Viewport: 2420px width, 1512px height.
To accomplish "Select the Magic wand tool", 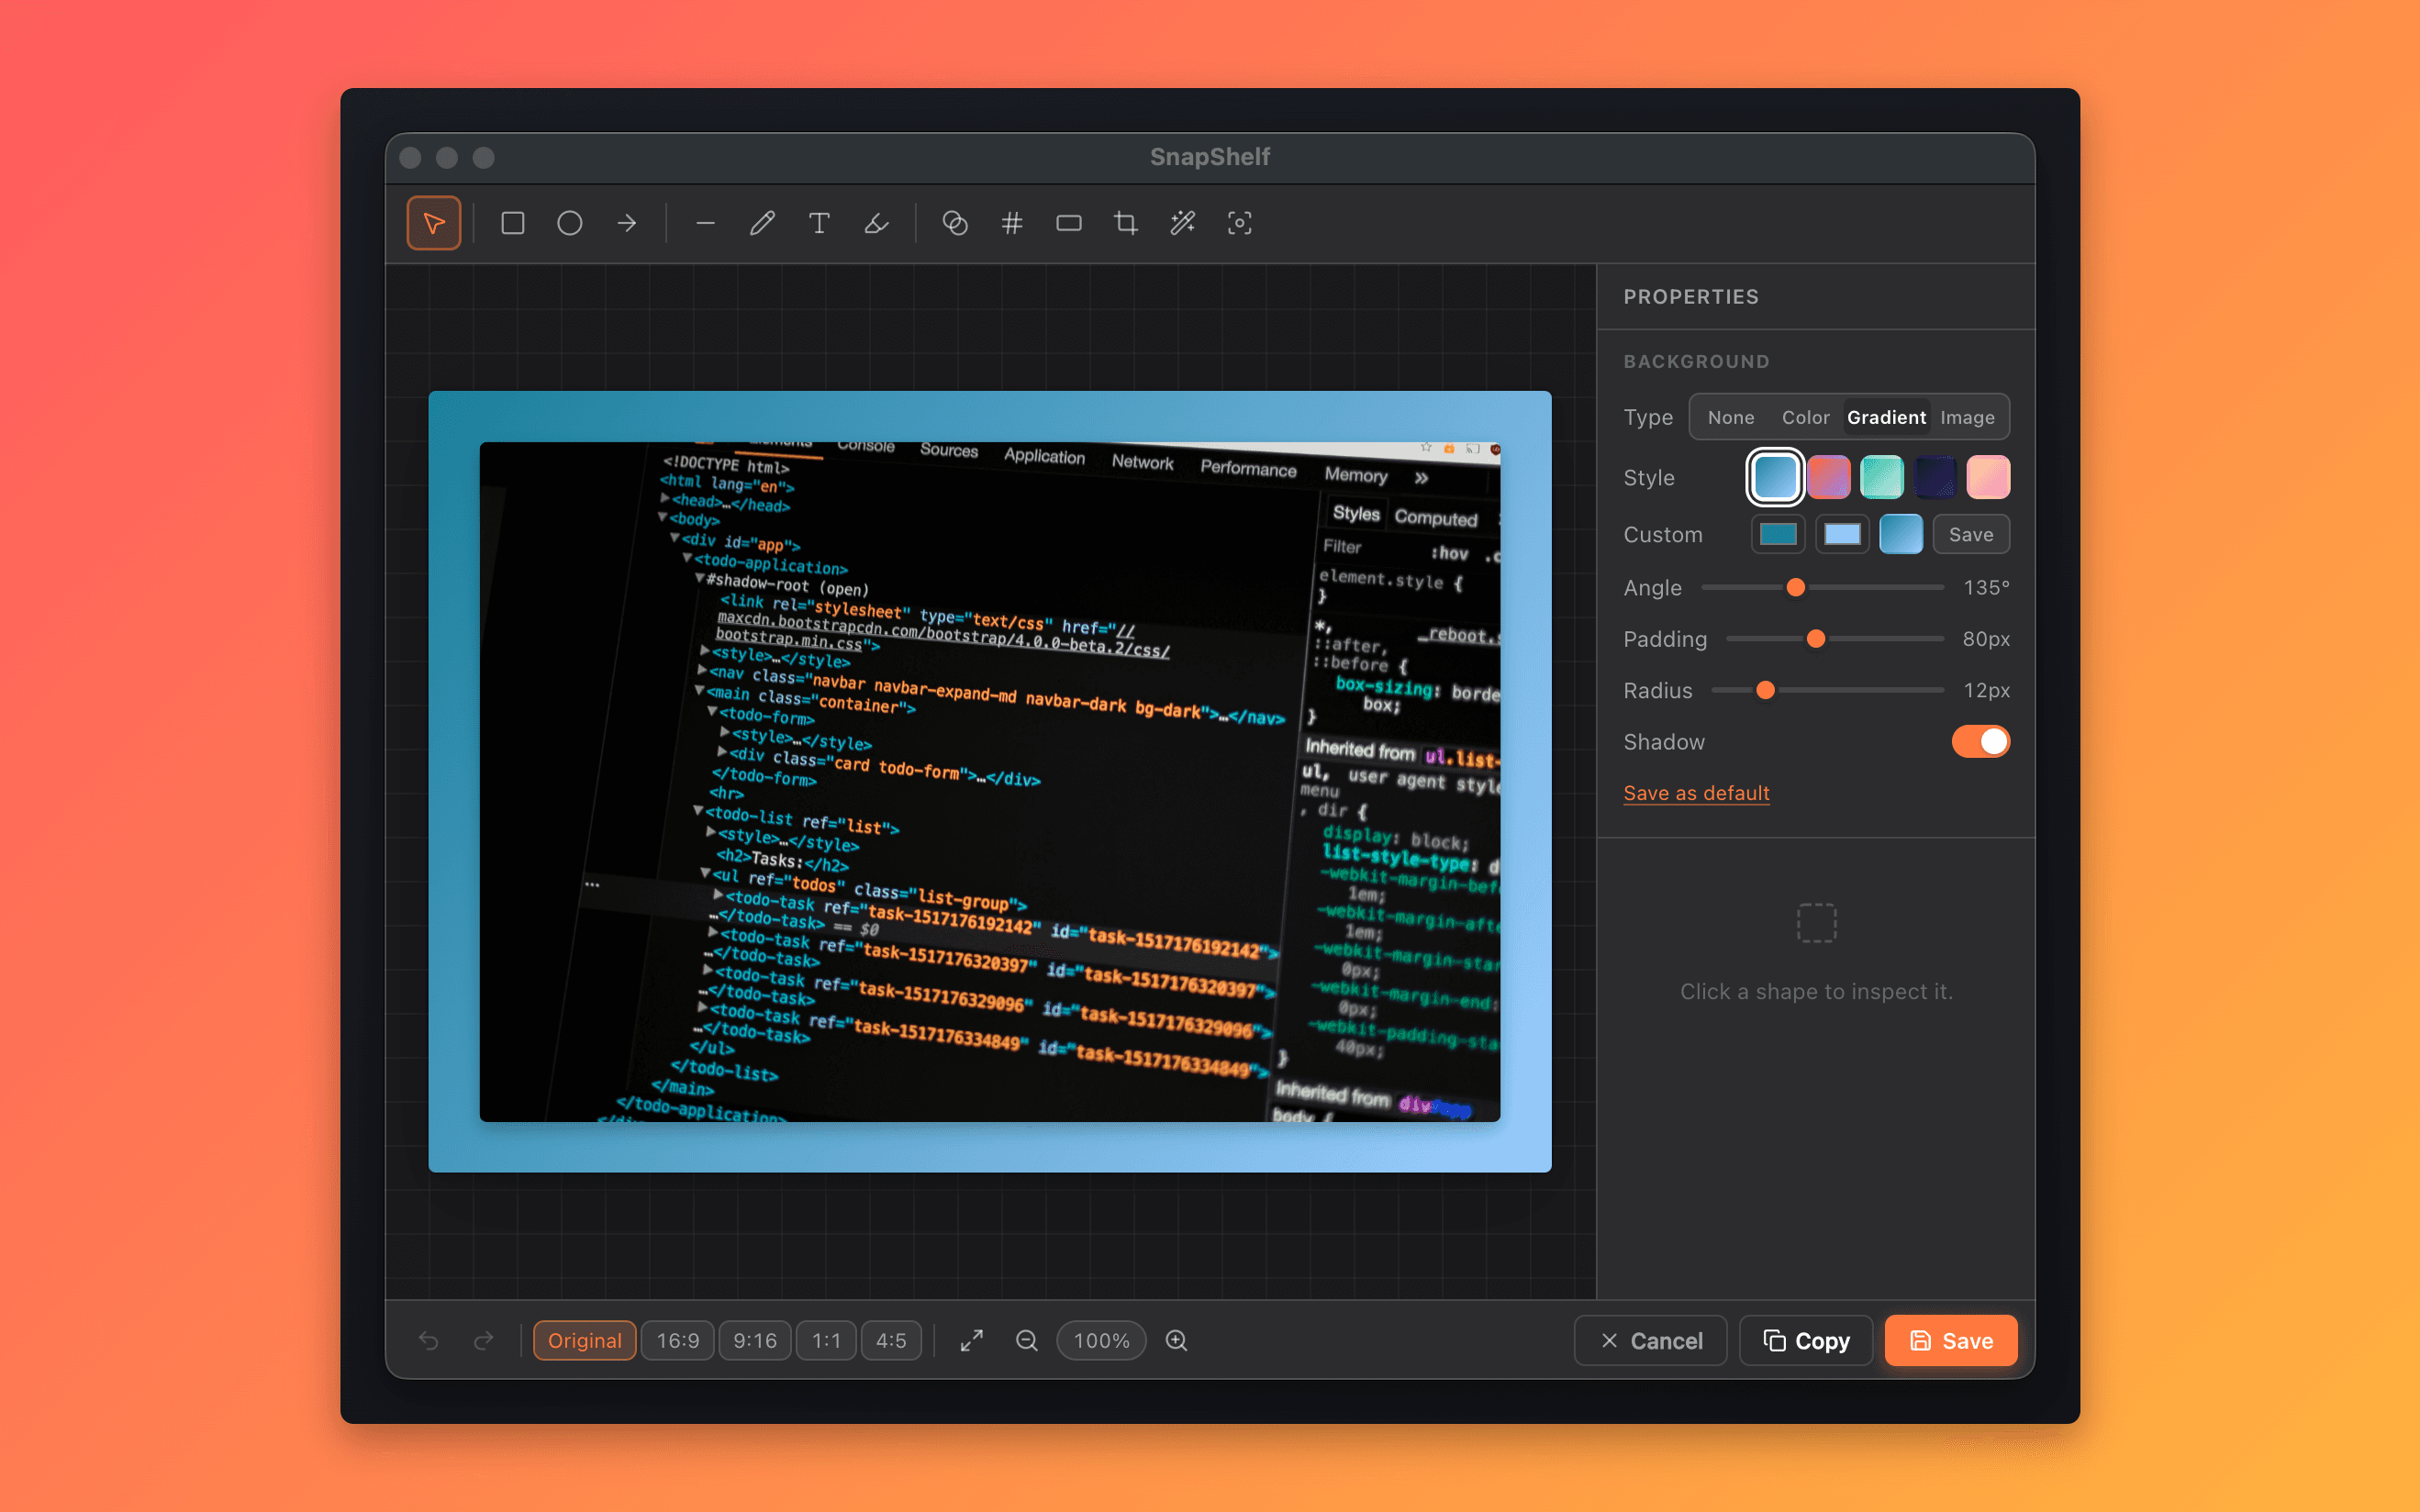I will (1183, 223).
